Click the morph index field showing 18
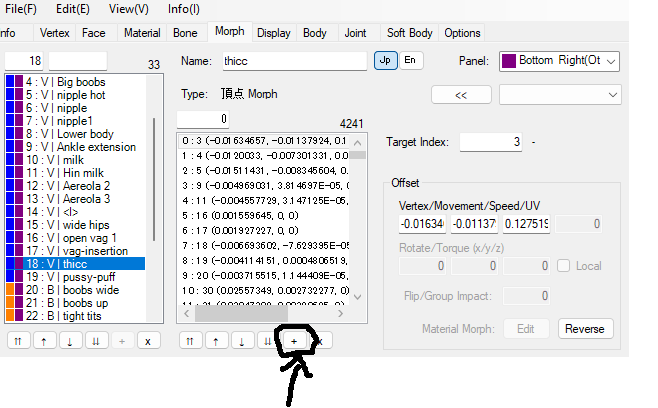This screenshot has width=658, height=408. (x=24, y=61)
